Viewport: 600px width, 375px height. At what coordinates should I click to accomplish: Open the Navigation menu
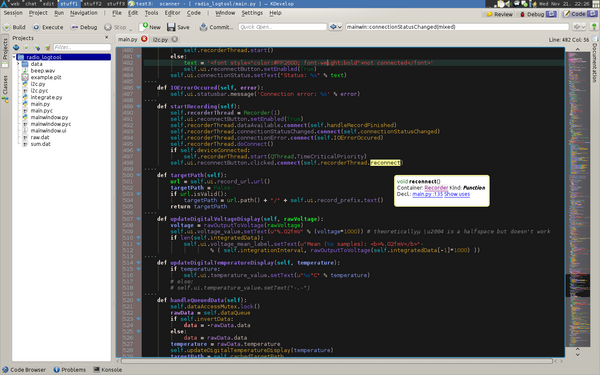click(84, 13)
